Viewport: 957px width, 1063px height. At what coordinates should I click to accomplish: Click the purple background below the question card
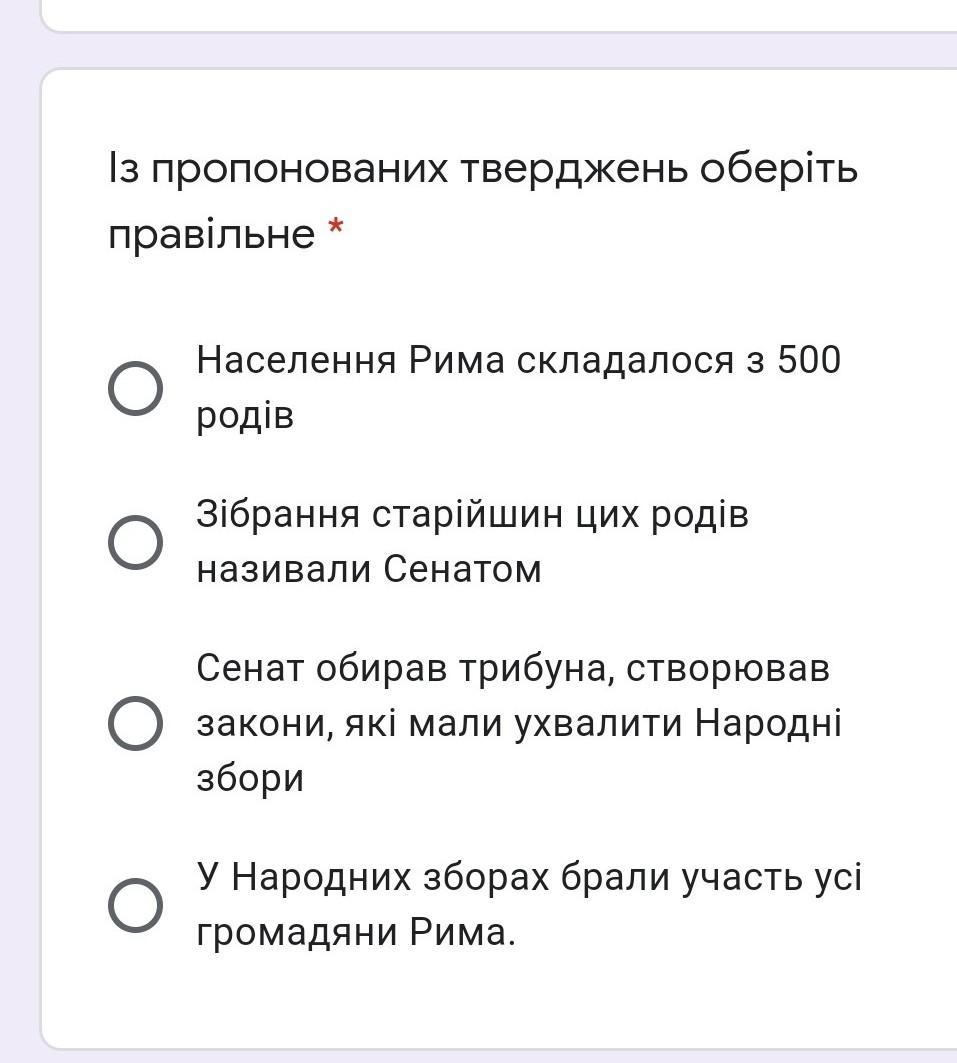[500, 1056]
